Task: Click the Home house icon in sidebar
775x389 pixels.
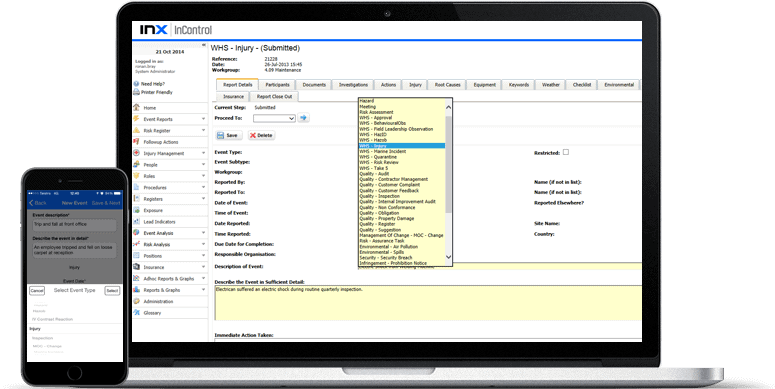Action: pos(137,107)
